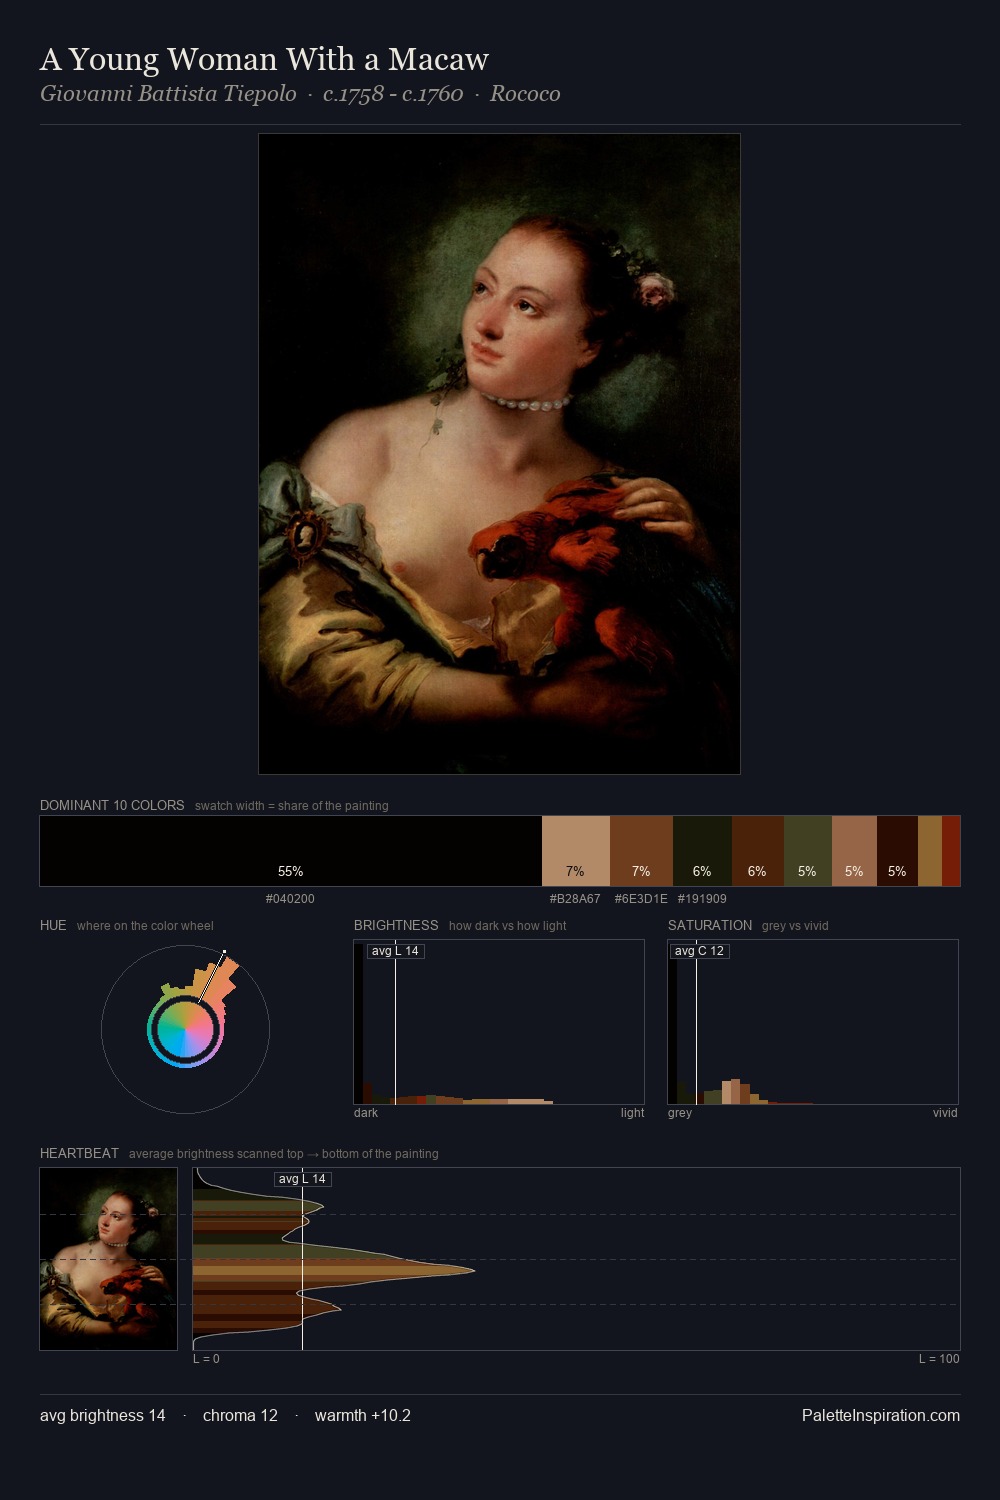Click the L = 100 axis label
Viewport: 1000px width, 1500px height.
tap(939, 1359)
